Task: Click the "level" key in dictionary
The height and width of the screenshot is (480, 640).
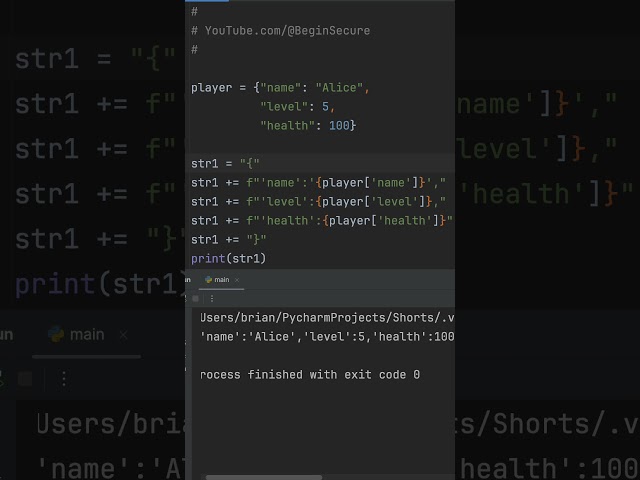Action: pyautogui.click(x=284, y=107)
